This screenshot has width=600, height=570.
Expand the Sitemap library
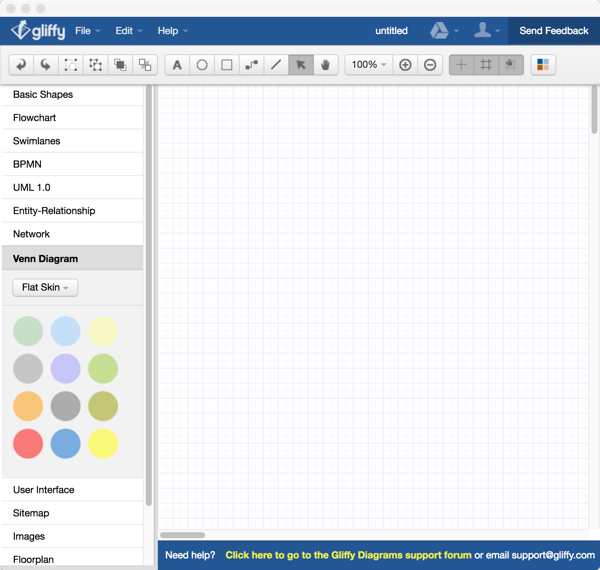point(72,513)
